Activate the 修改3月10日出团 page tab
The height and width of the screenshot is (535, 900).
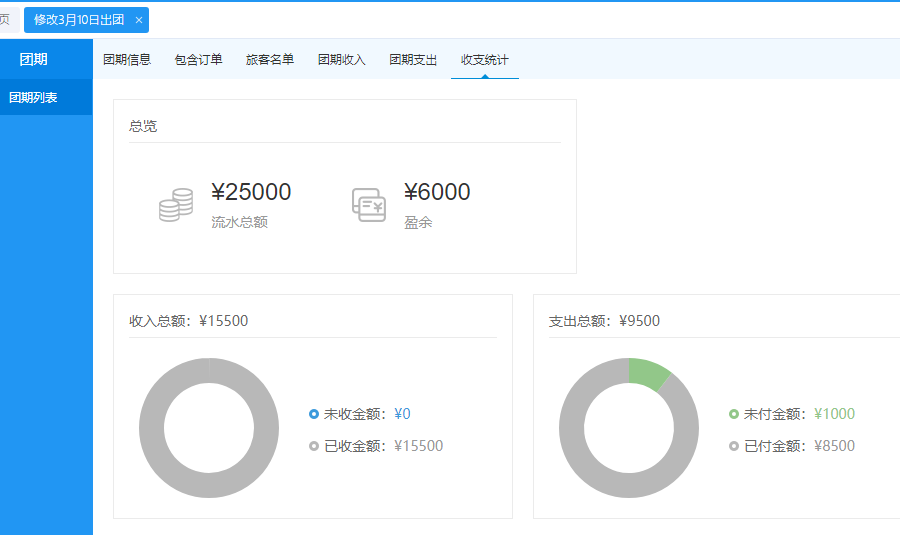[80, 20]
